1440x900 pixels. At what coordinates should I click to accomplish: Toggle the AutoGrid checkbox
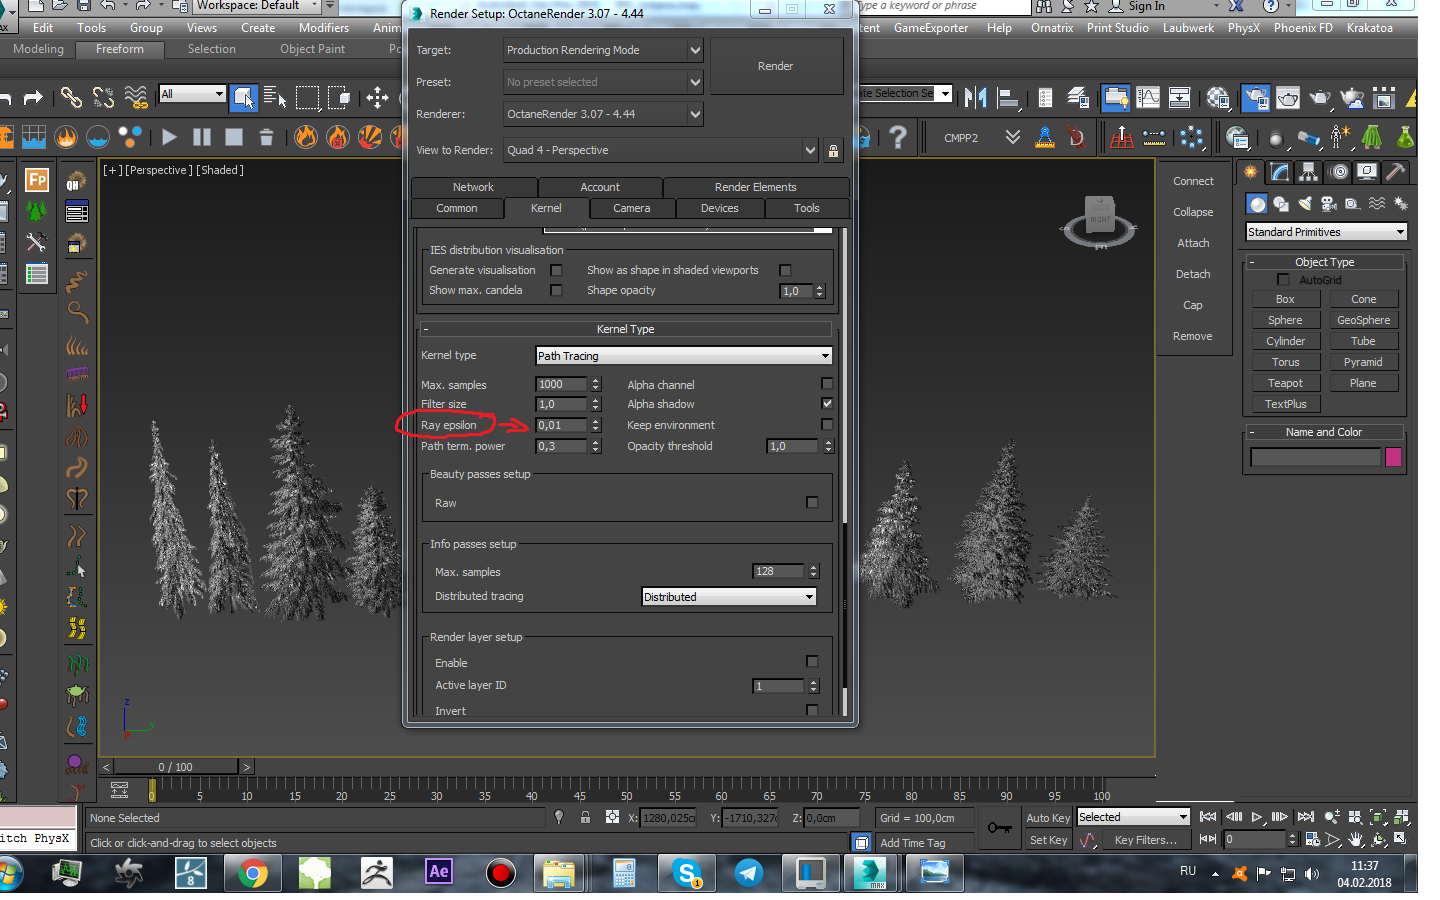[1283, 280]
